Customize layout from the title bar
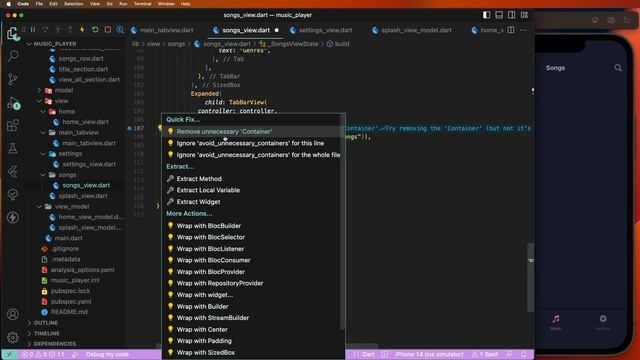This screenshot has height=360, width=640. 524,15
